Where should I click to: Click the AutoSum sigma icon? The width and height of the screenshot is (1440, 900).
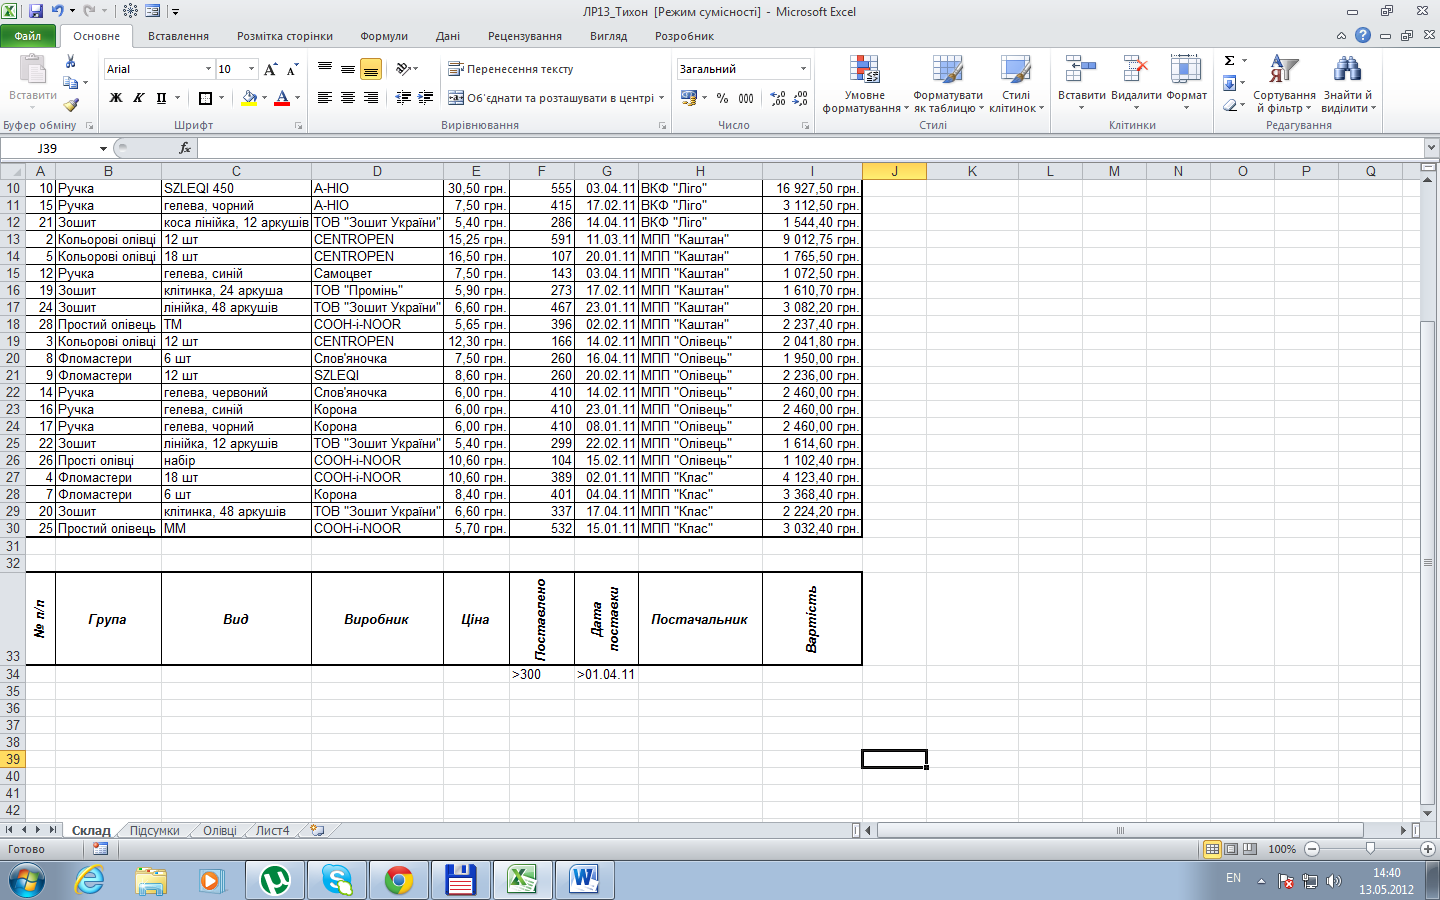[1230, 61]
